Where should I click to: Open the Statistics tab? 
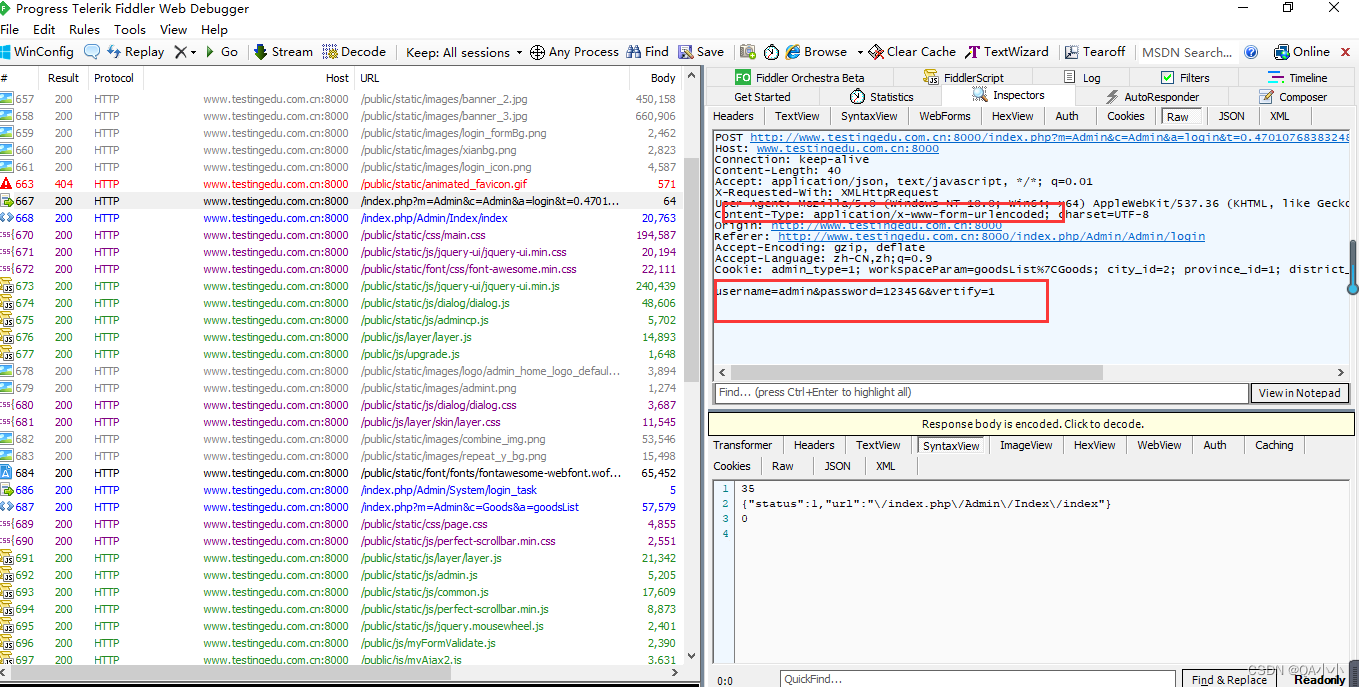pos(882,97)
